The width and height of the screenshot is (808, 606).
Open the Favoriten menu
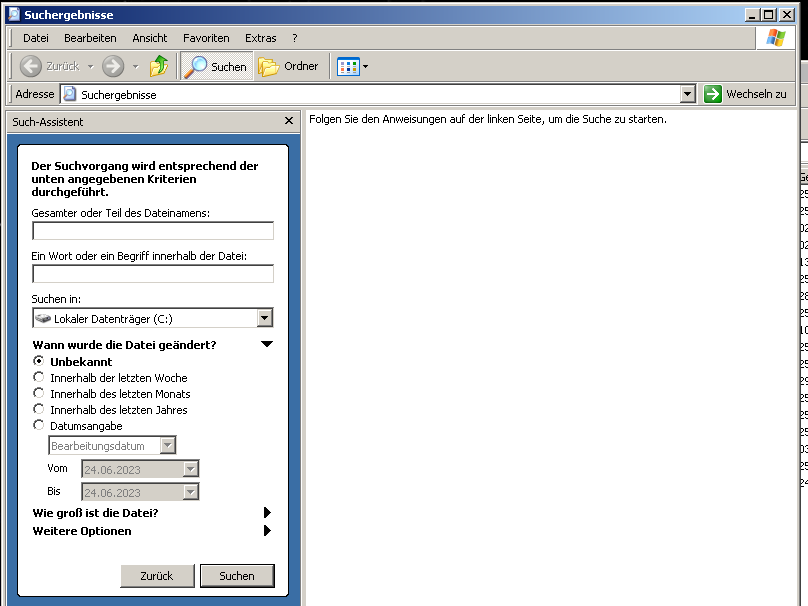pos(206,38)
